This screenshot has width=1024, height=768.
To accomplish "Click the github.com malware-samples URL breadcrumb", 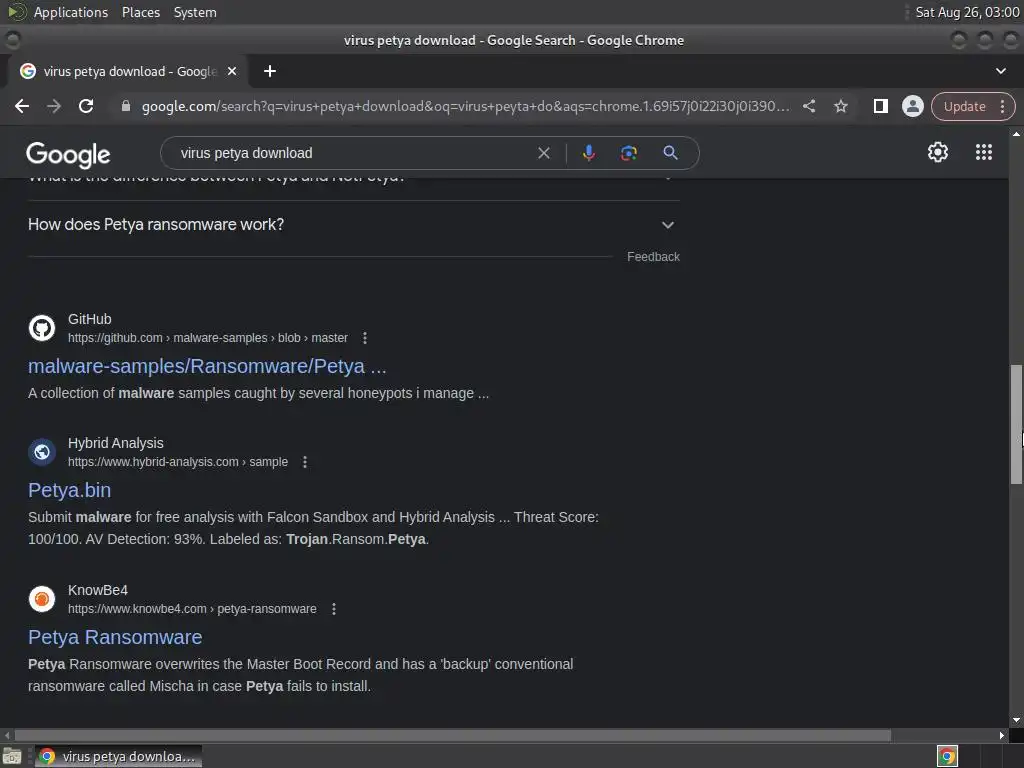I will (208, 338).
